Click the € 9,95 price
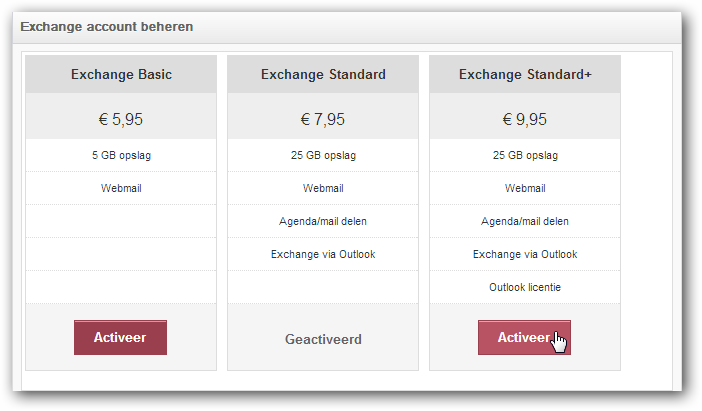The image size is (702, 411). (525, 119)
